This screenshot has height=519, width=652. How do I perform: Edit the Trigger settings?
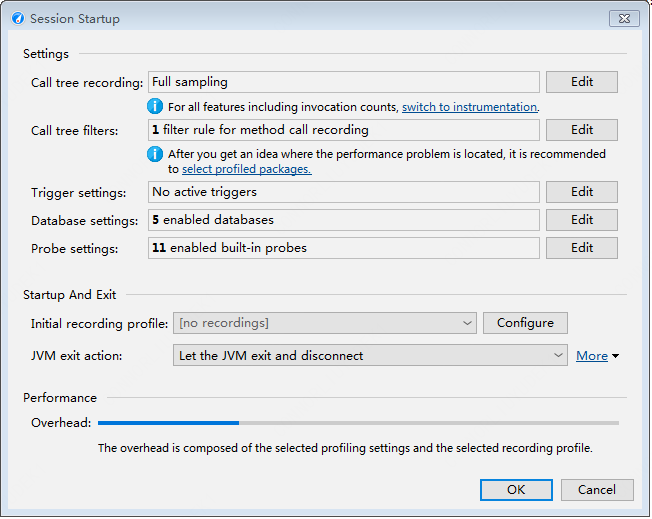[x=581, y=192]
